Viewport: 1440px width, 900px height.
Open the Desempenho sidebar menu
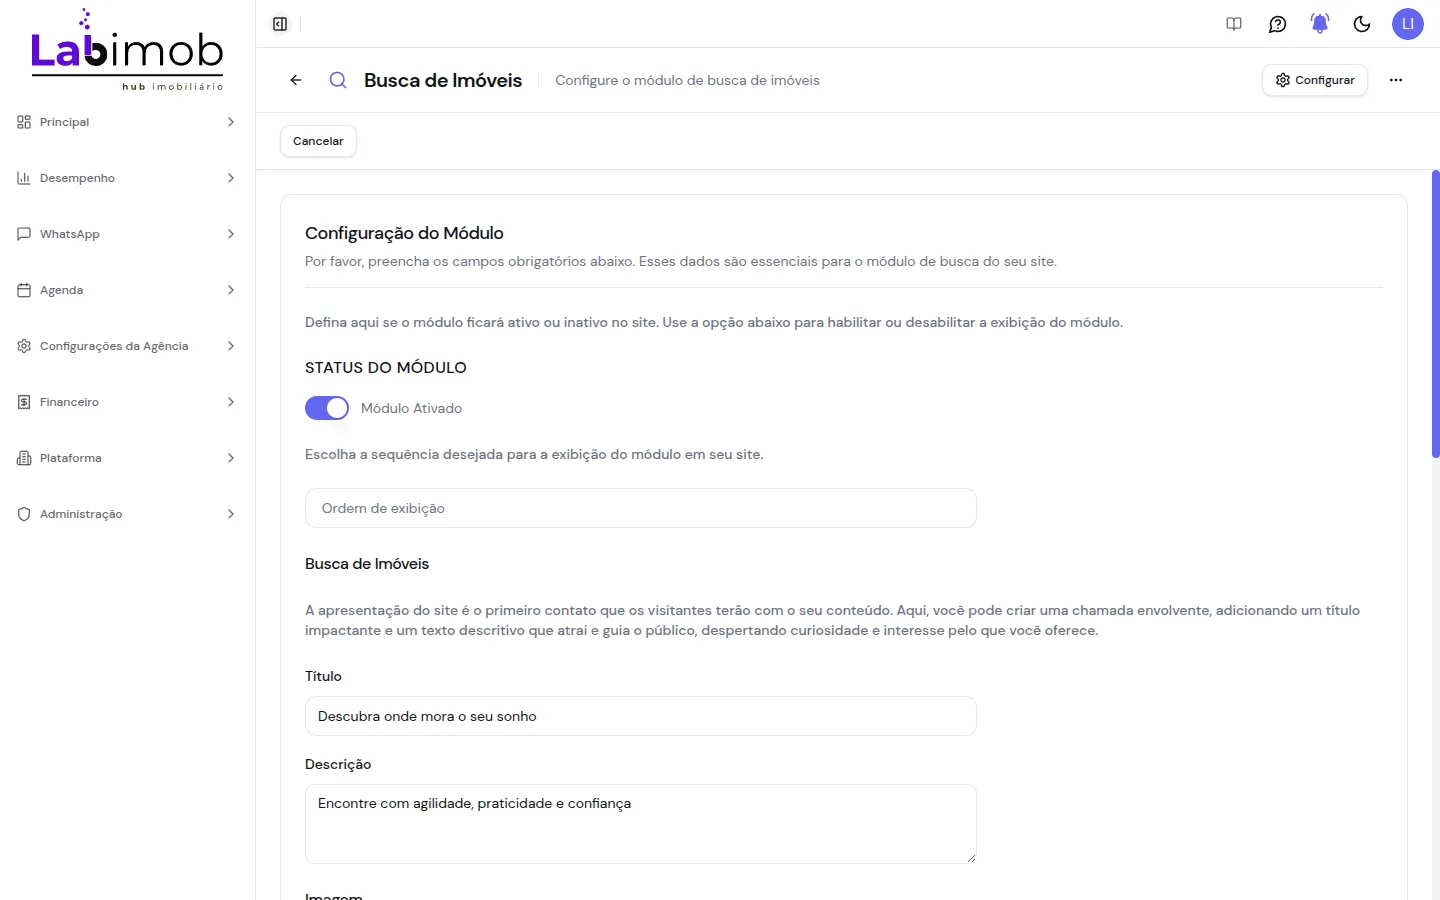point(127,178)
